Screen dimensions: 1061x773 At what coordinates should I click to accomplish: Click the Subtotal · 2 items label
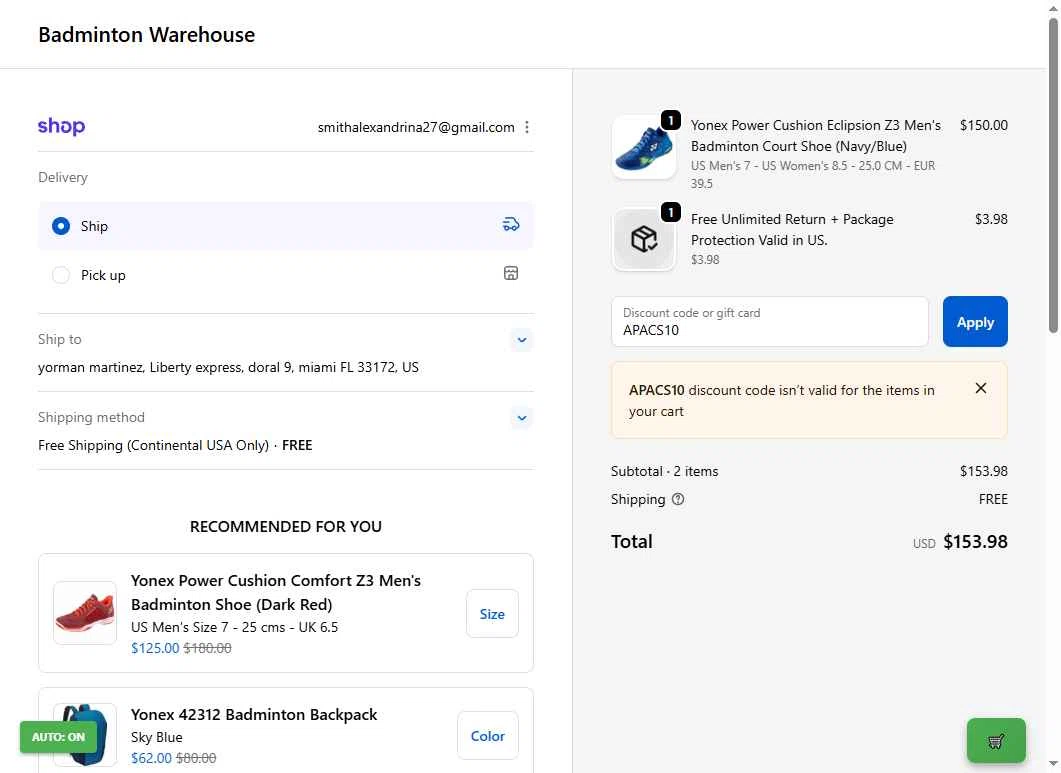(664, 471)
